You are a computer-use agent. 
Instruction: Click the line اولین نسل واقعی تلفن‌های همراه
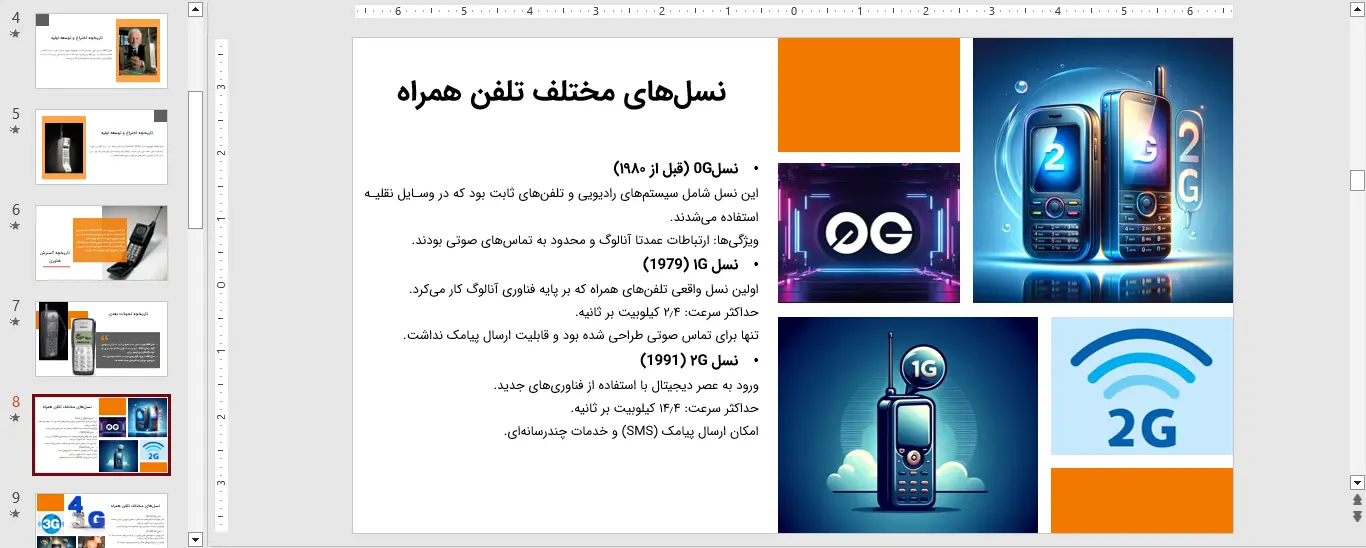585,288
